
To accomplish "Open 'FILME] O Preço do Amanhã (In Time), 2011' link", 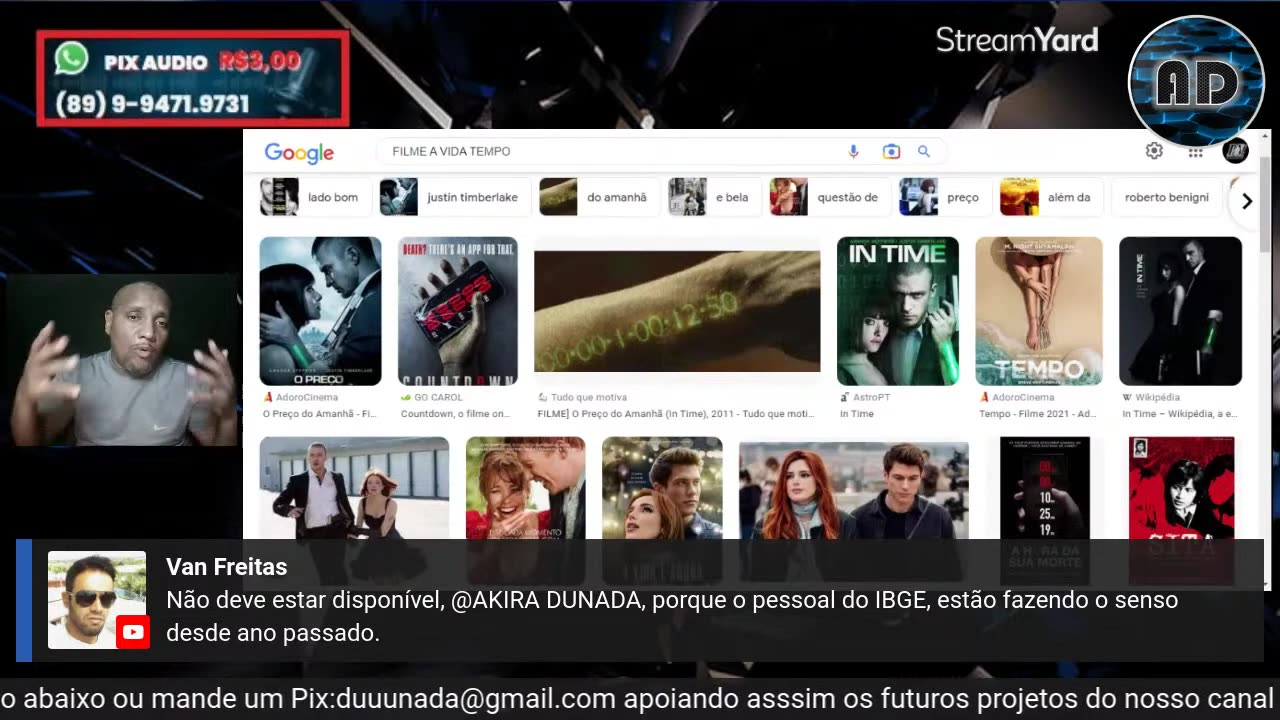I will pyautogui.click(x=676, y=413).
